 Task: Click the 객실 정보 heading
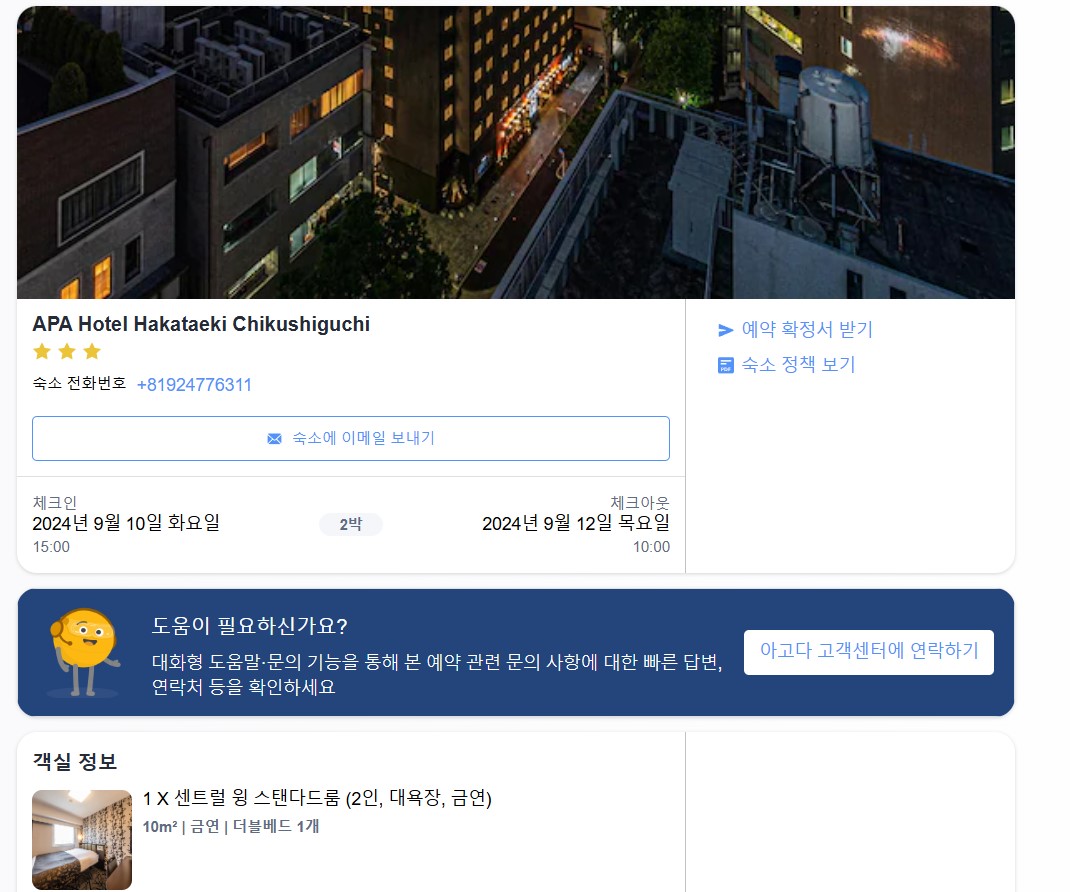[75, 762]
